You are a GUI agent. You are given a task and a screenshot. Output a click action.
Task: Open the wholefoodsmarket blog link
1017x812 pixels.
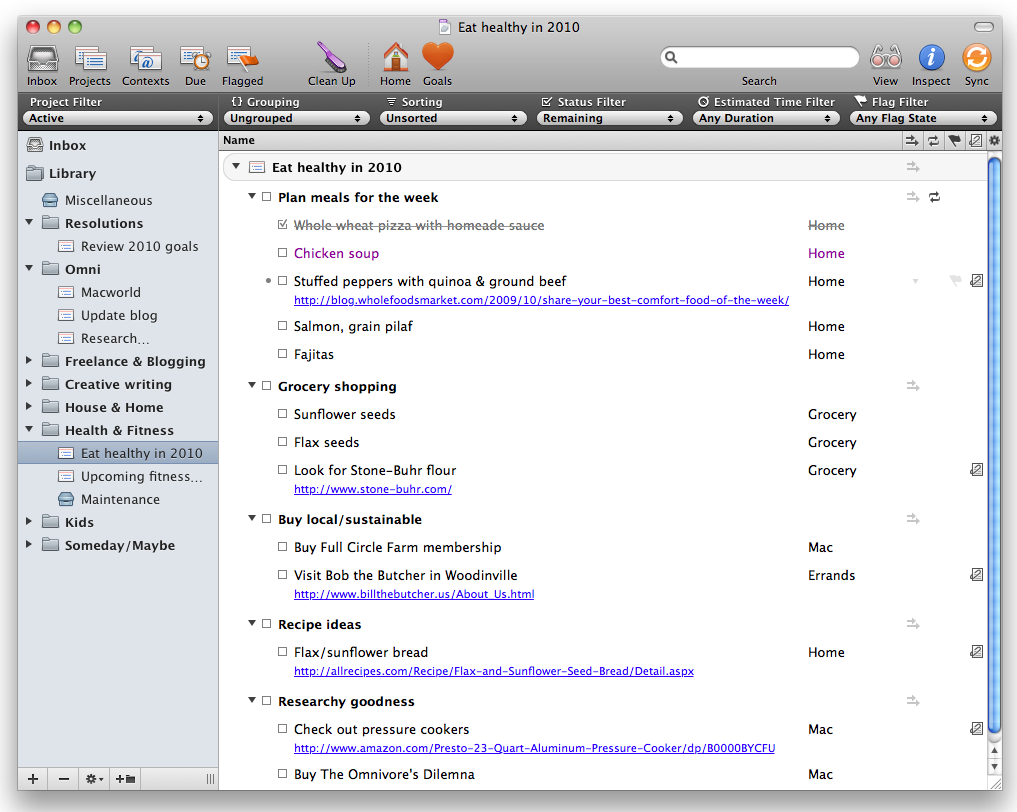[542, 300]
